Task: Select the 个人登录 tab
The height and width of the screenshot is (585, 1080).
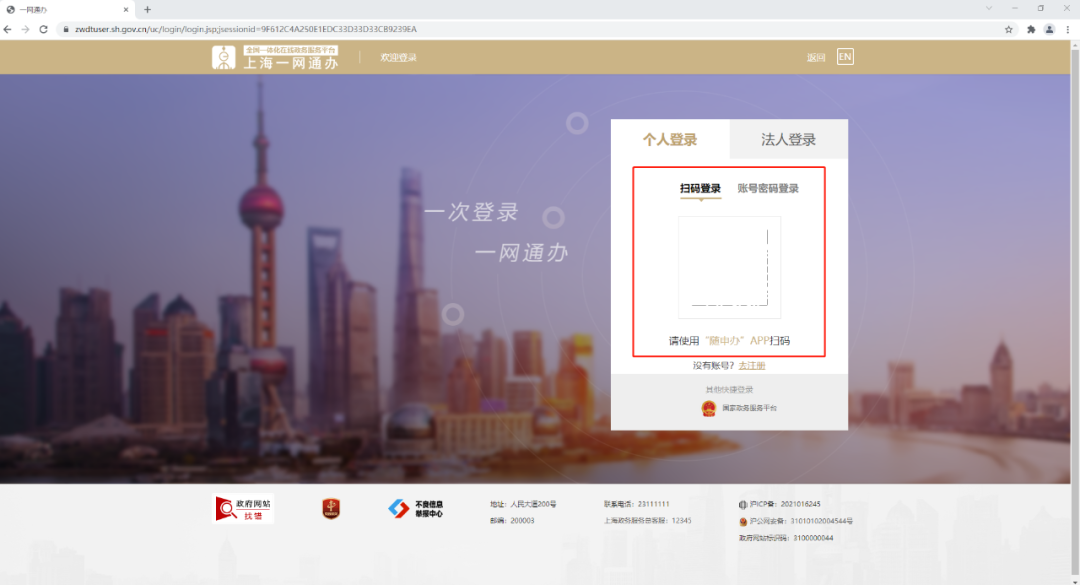Action: 670,139
